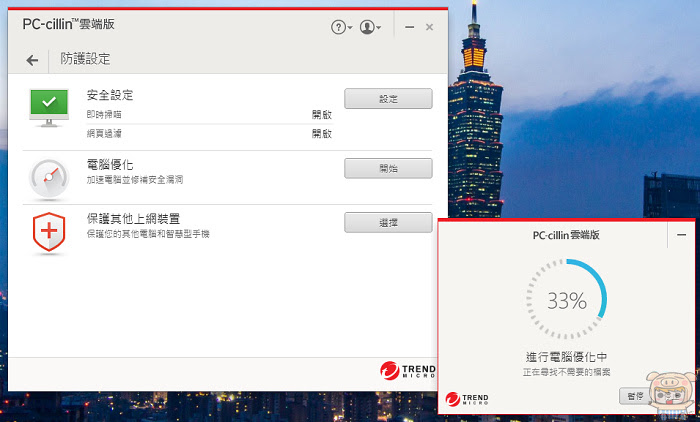This screenshot has height=422, width=700.
Task: Open the user account dropdown
Action: pos(370,27)
